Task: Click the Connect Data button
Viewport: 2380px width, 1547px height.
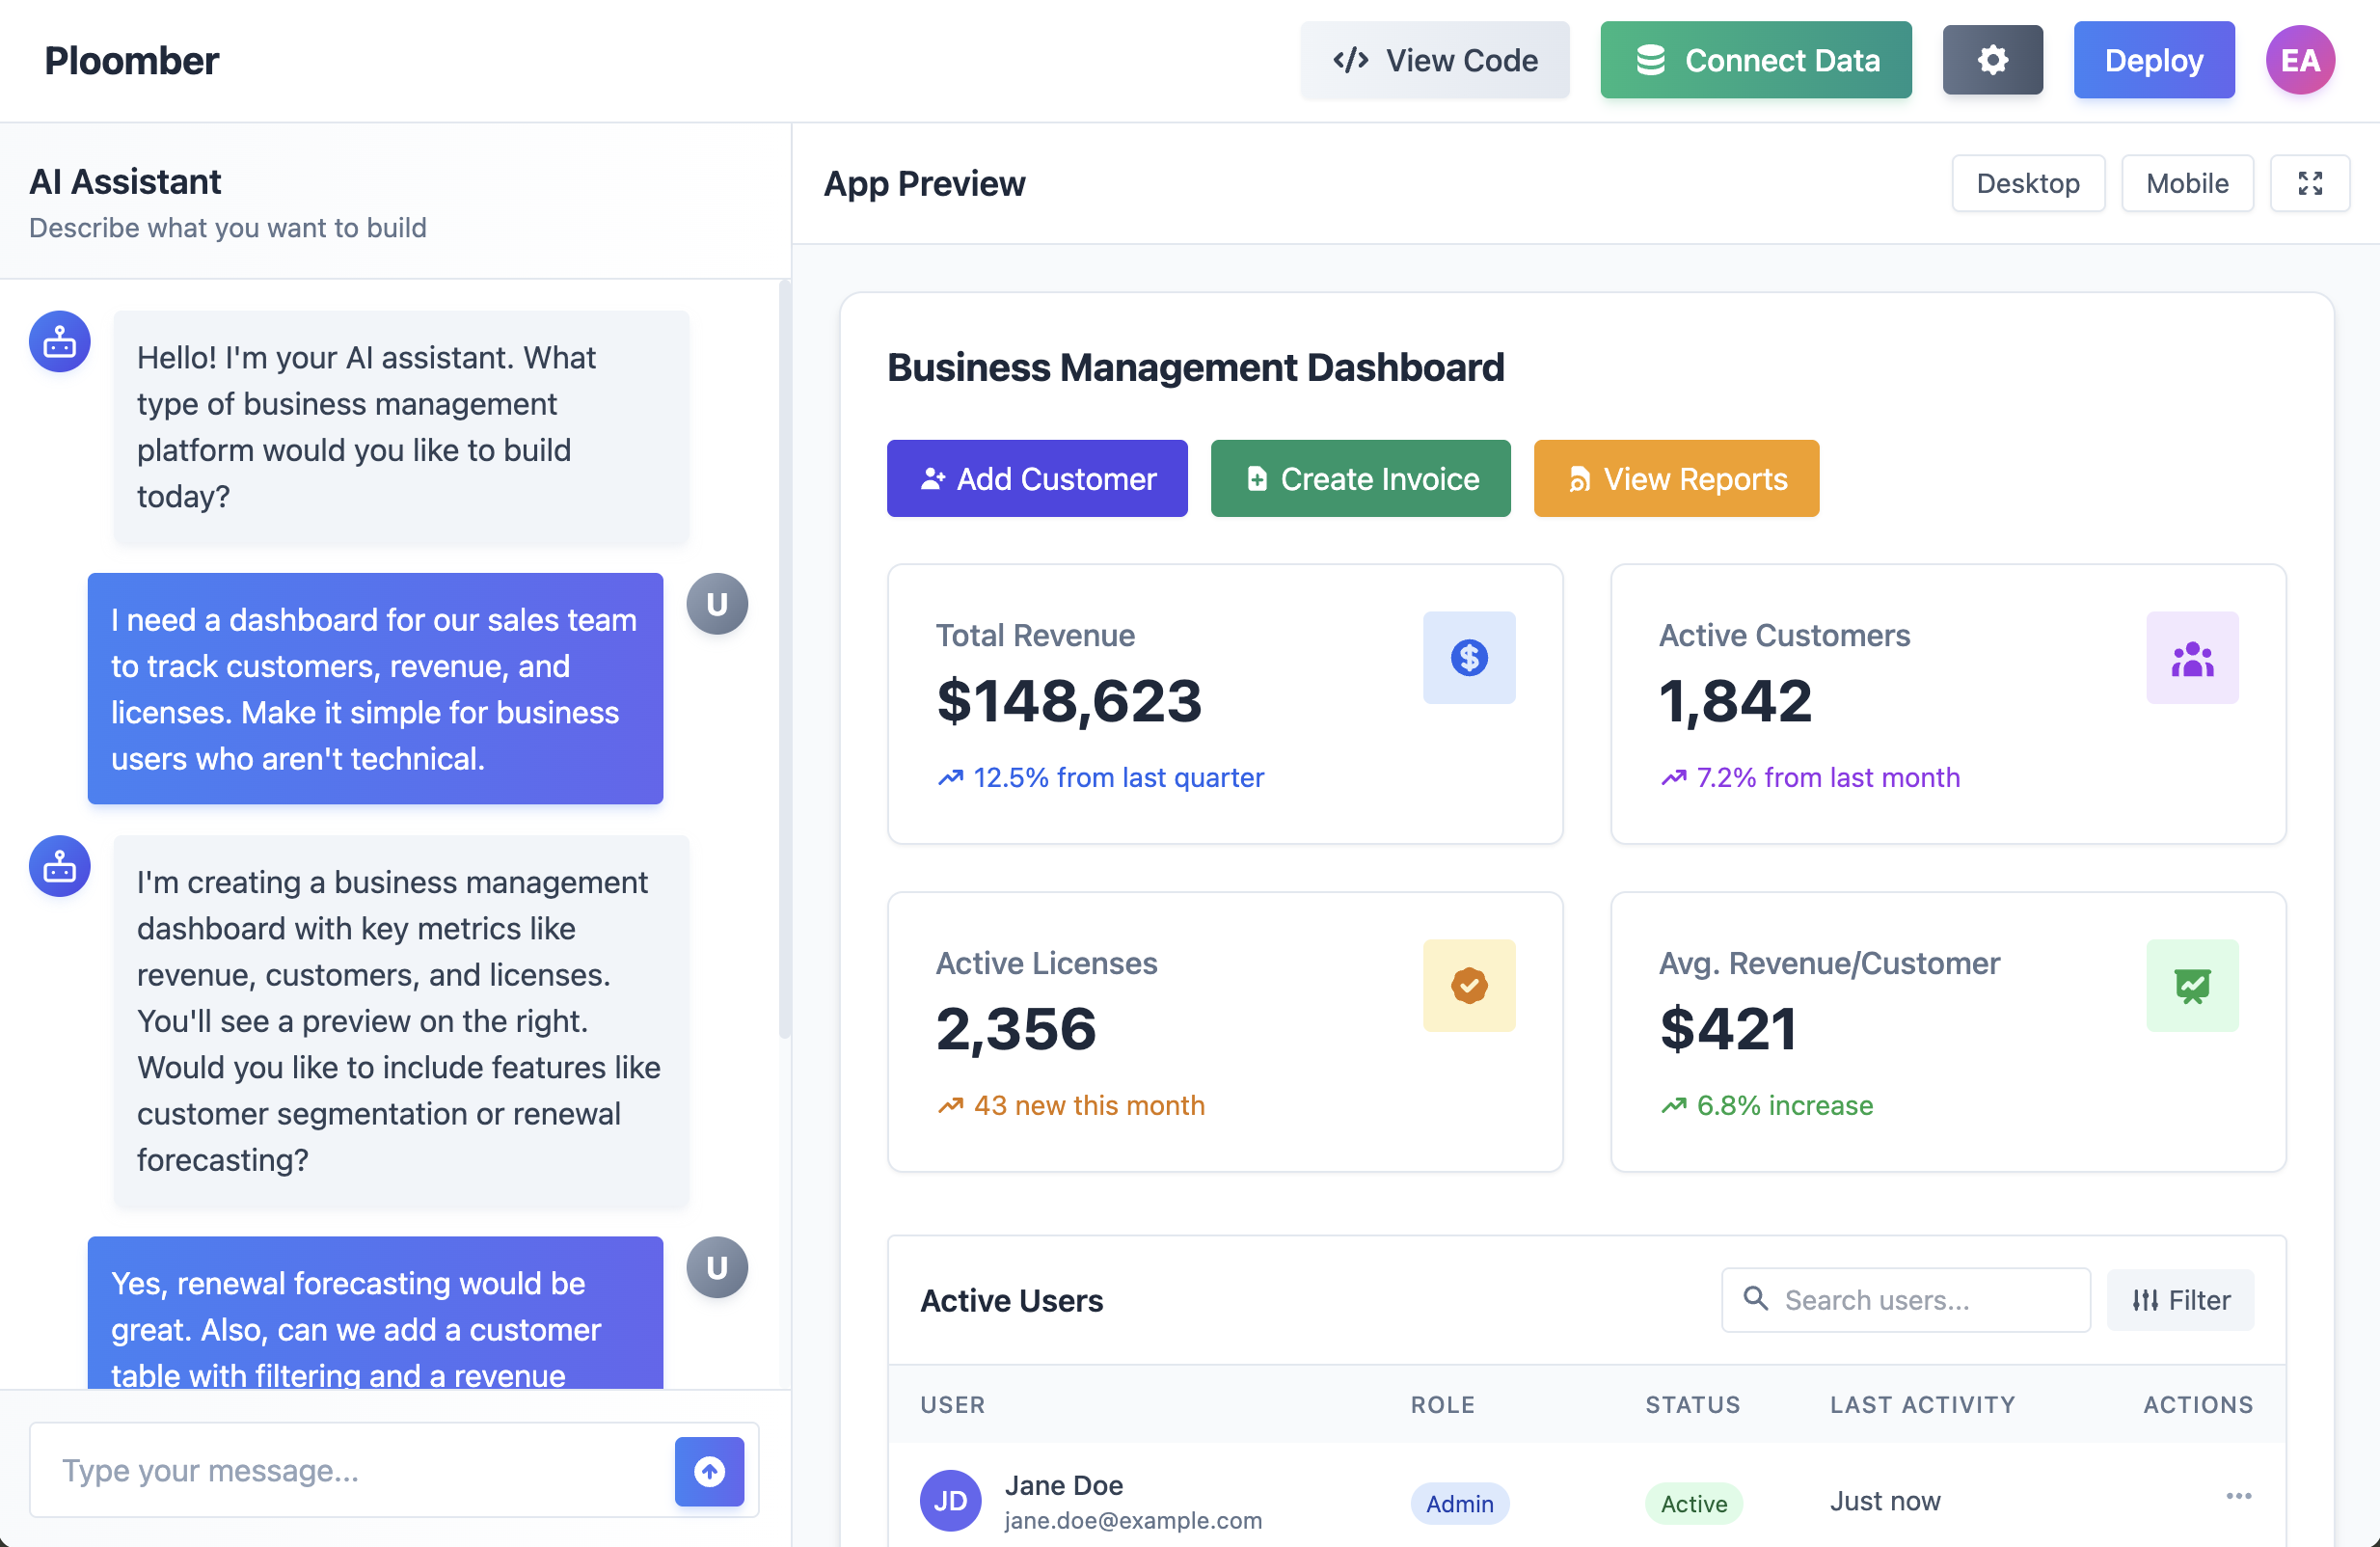Action: click(1755, 60)
